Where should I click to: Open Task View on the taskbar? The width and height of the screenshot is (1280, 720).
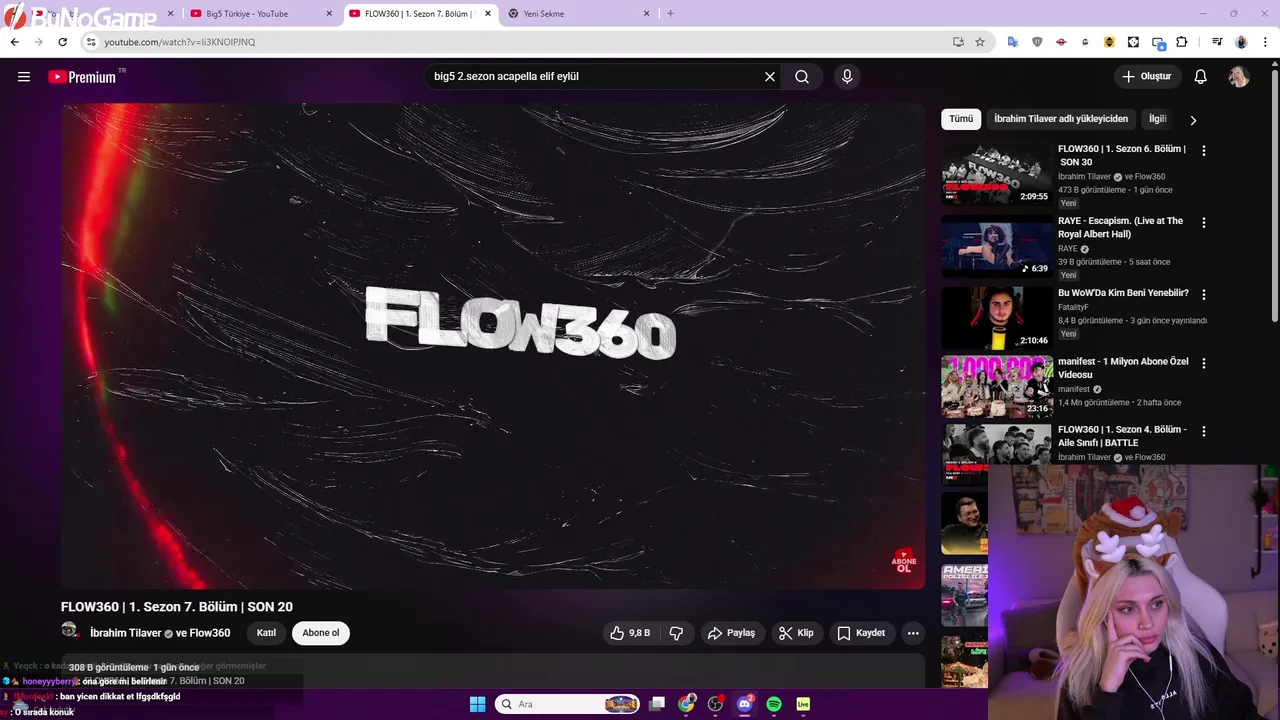point(657,704)
